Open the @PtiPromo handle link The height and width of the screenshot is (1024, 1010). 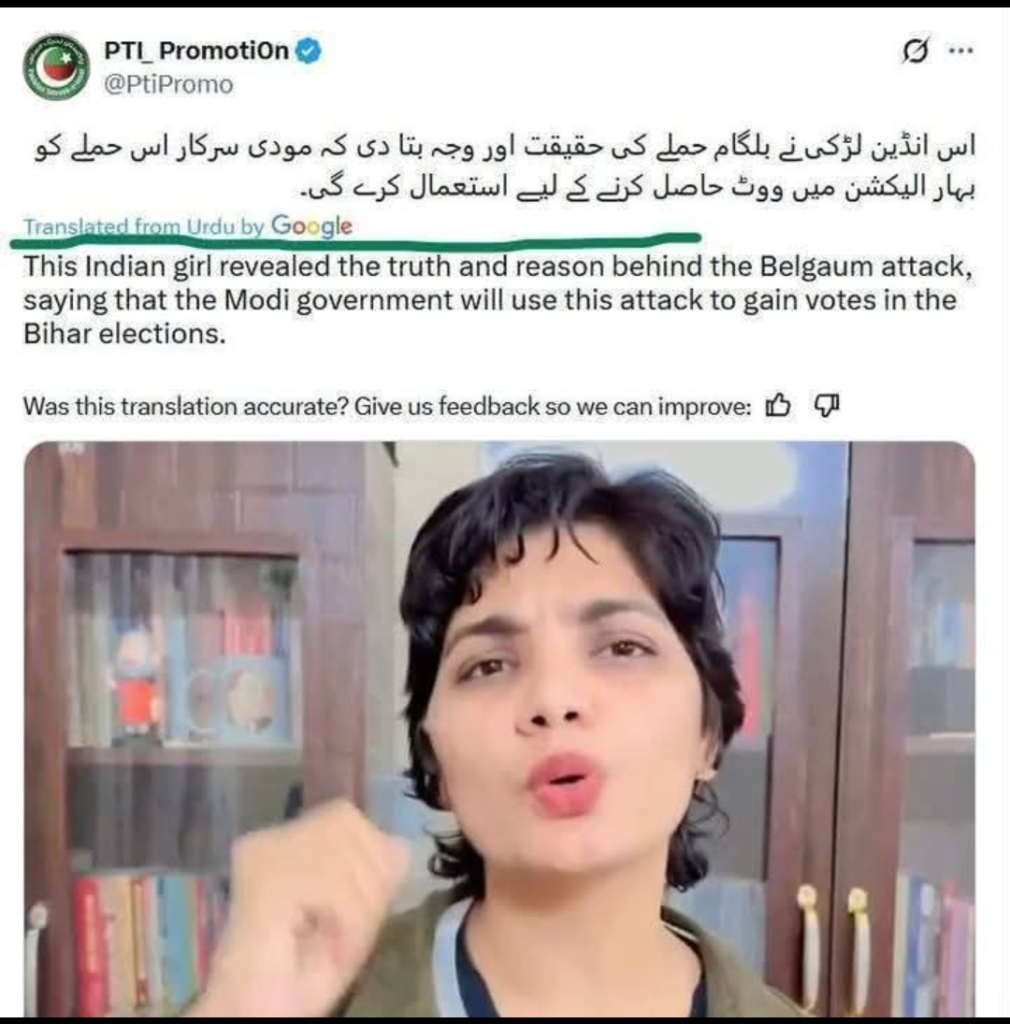(168, 85)
